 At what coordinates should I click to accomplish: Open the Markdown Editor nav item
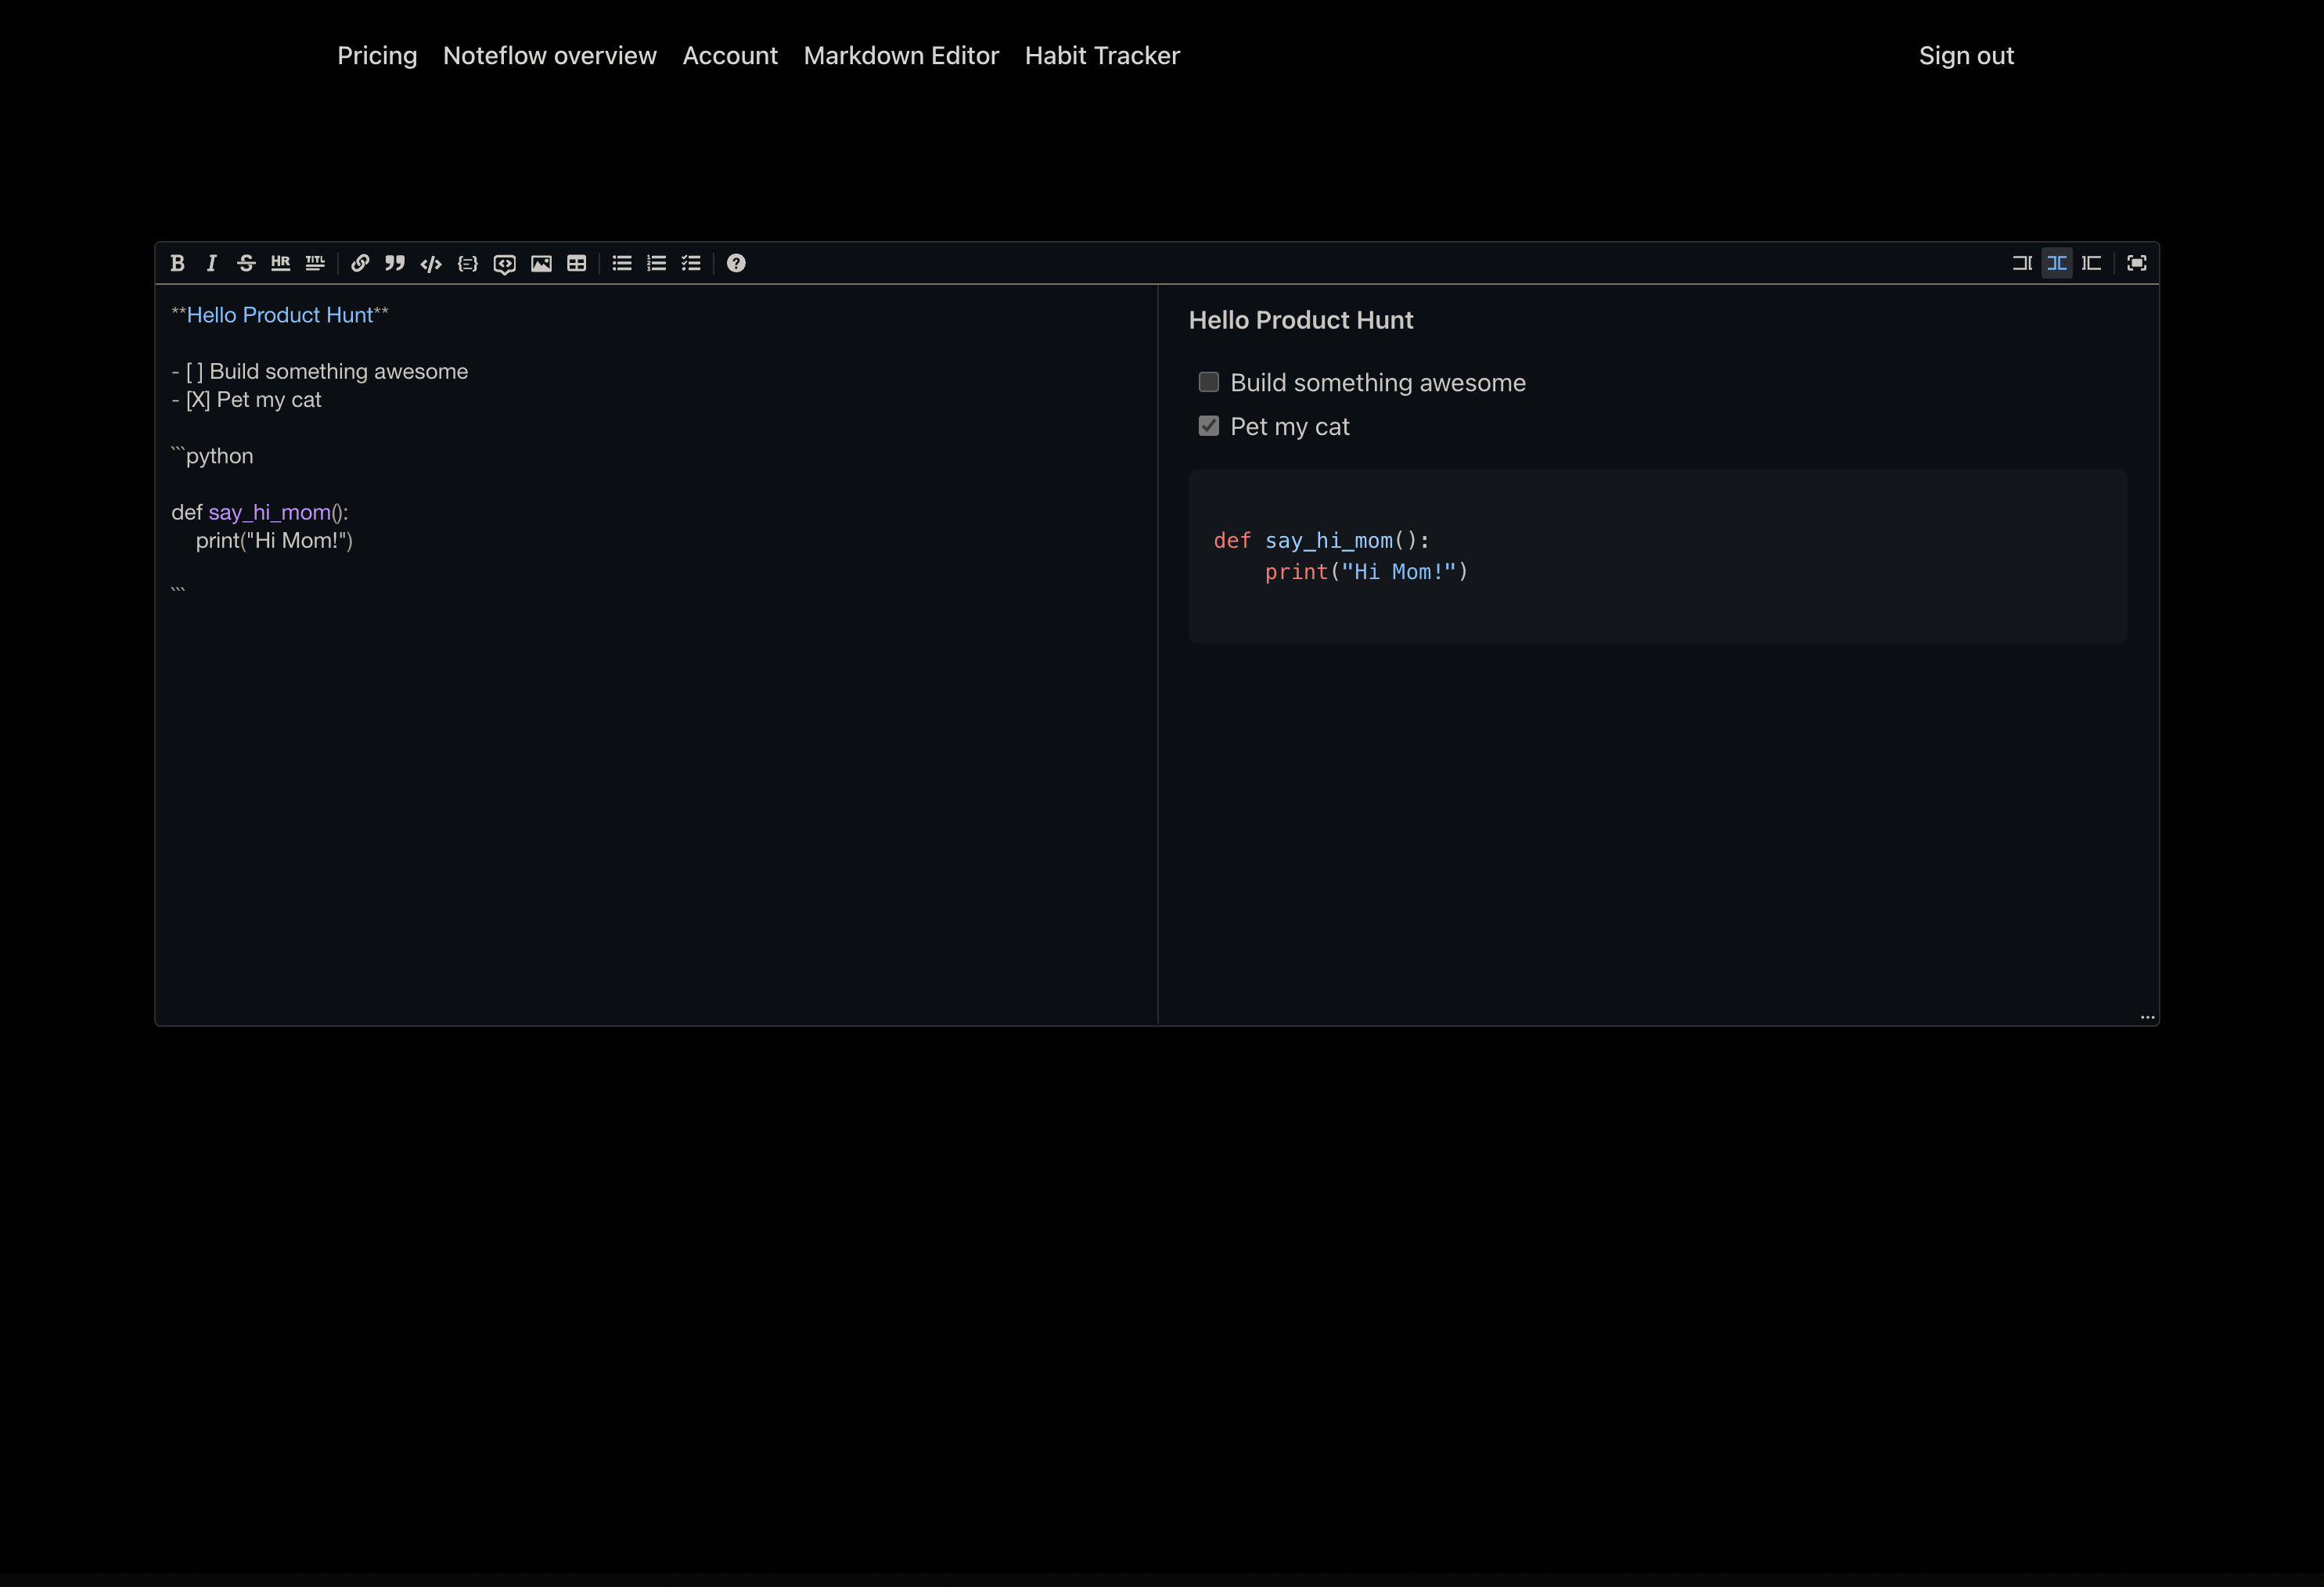click(901, 56)
